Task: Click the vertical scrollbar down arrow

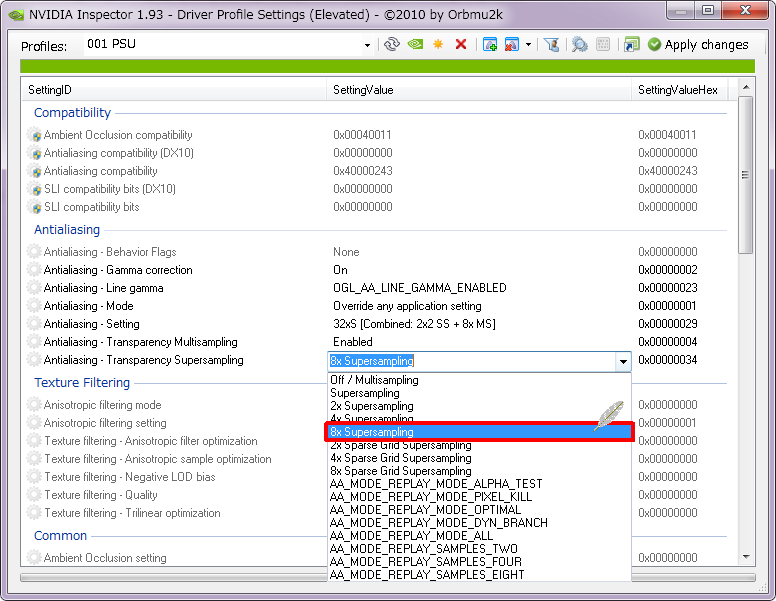Action: [746, 557]
